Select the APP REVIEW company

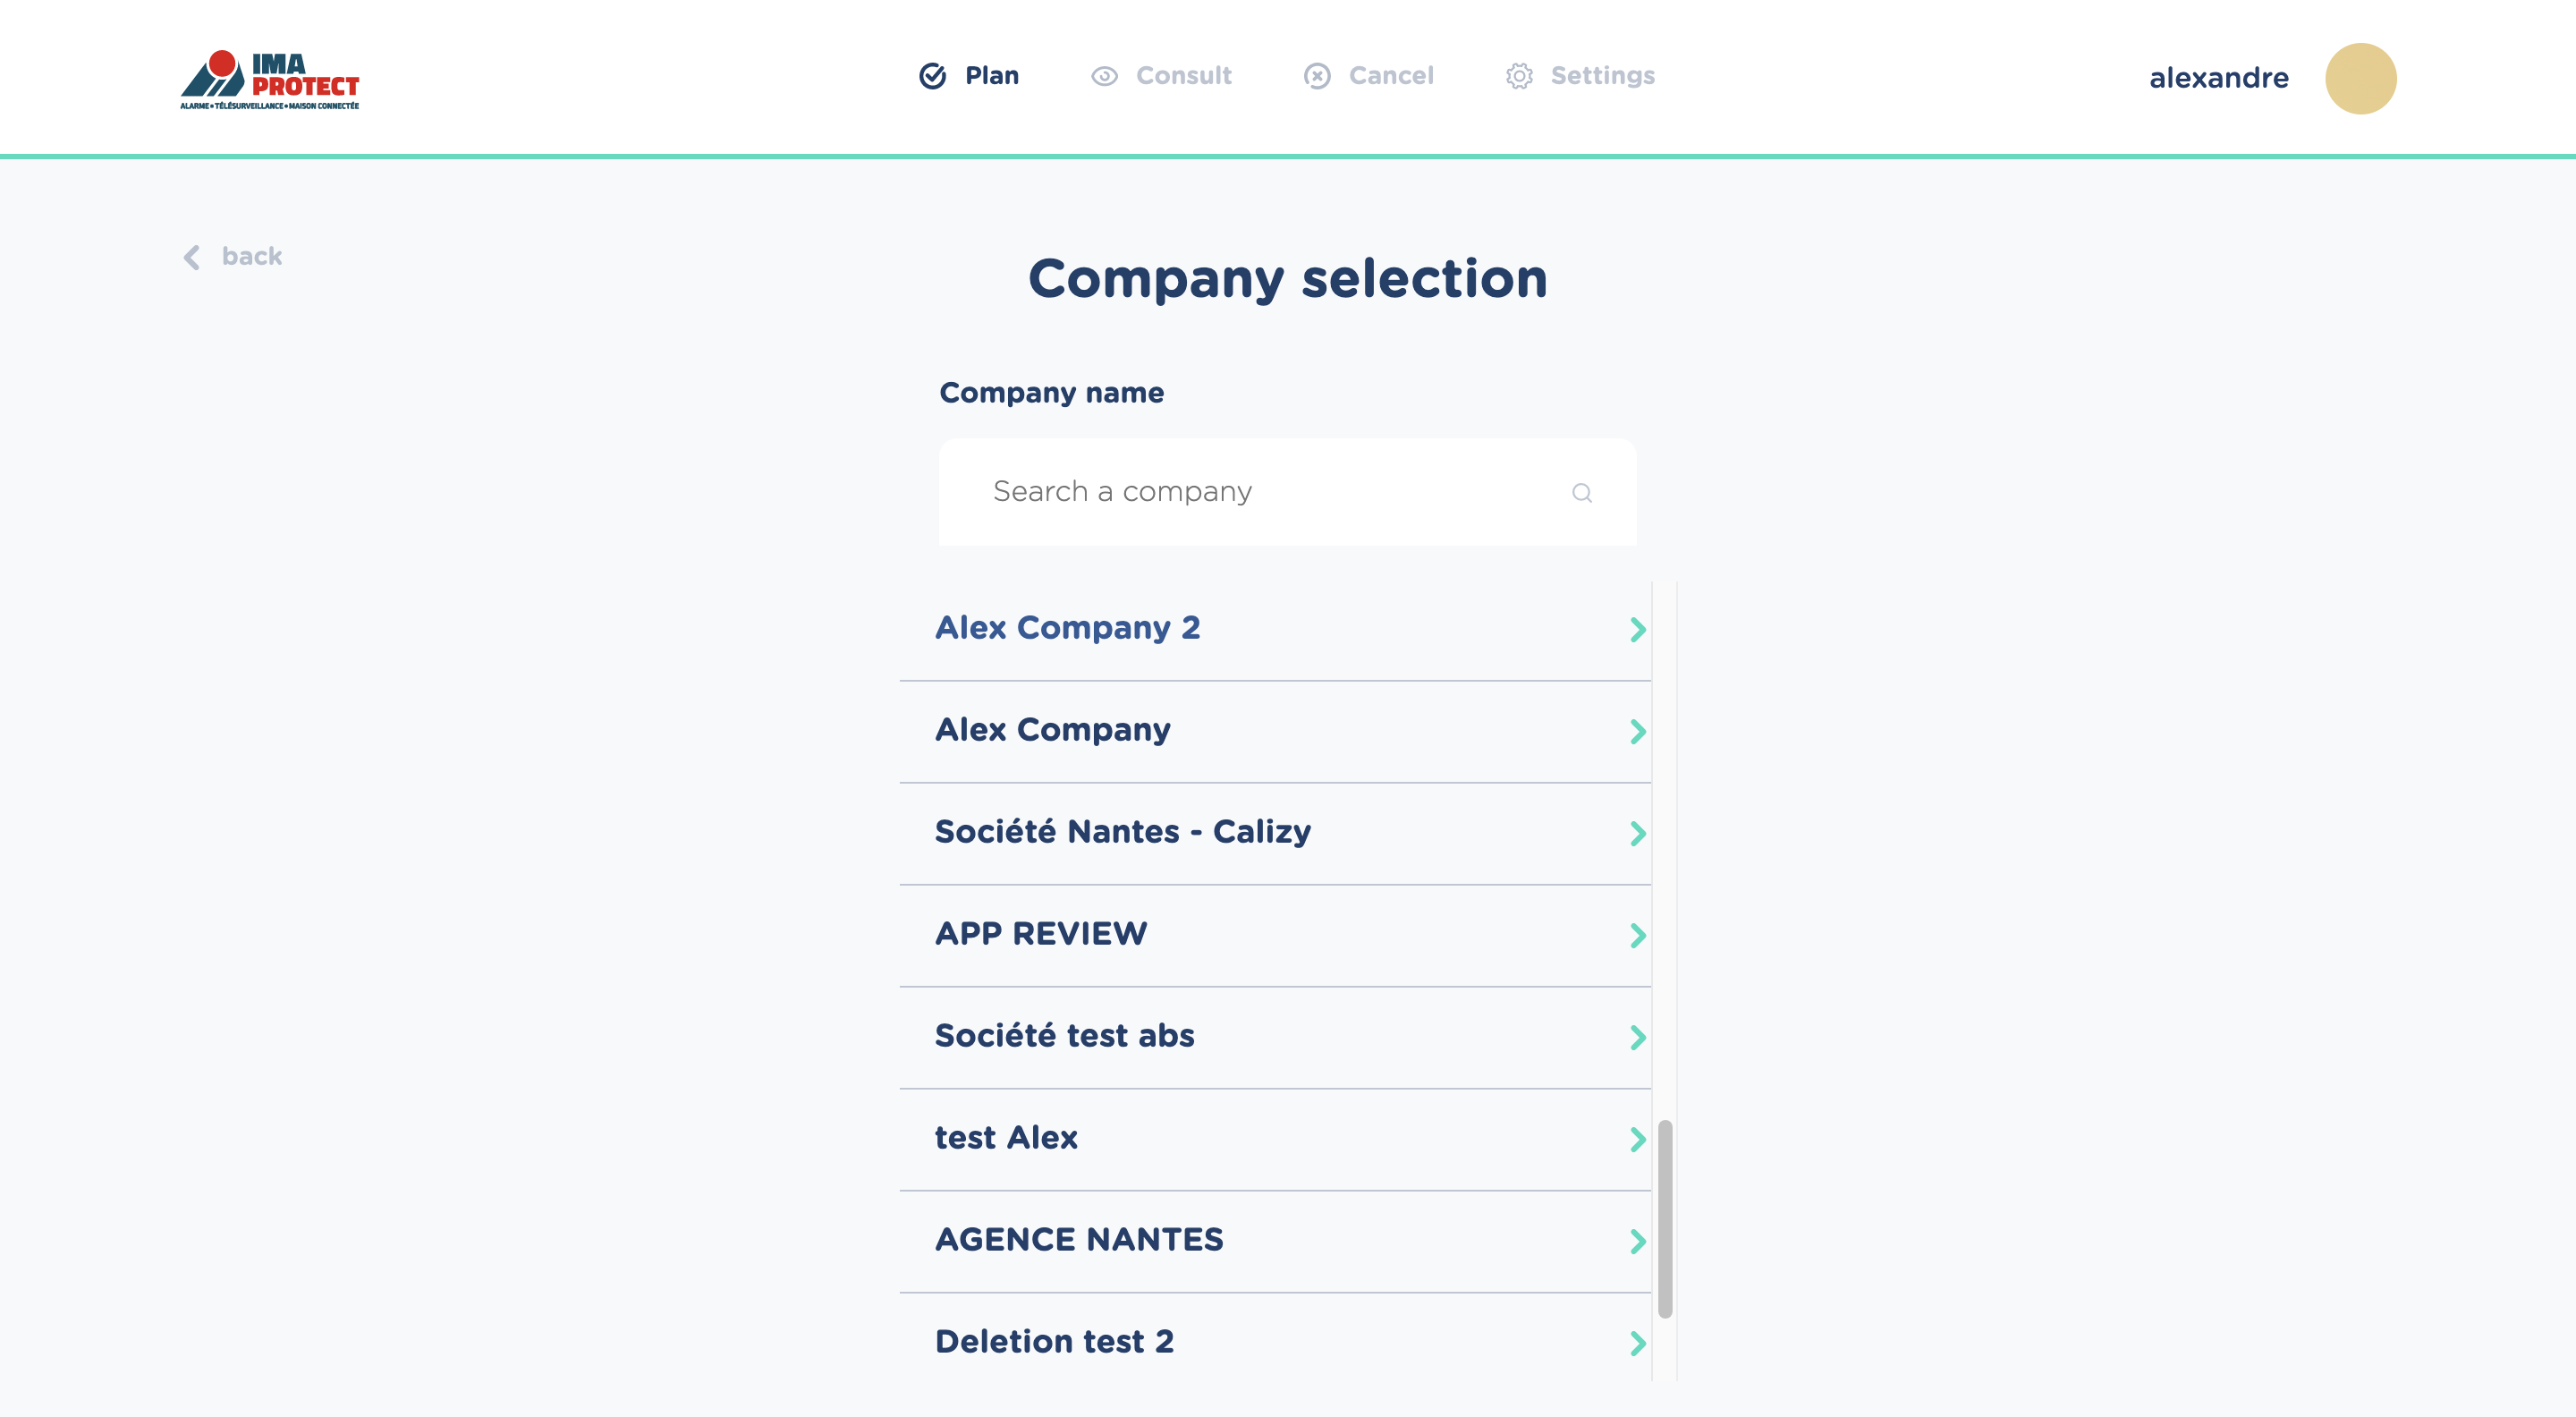[1040, 933]
